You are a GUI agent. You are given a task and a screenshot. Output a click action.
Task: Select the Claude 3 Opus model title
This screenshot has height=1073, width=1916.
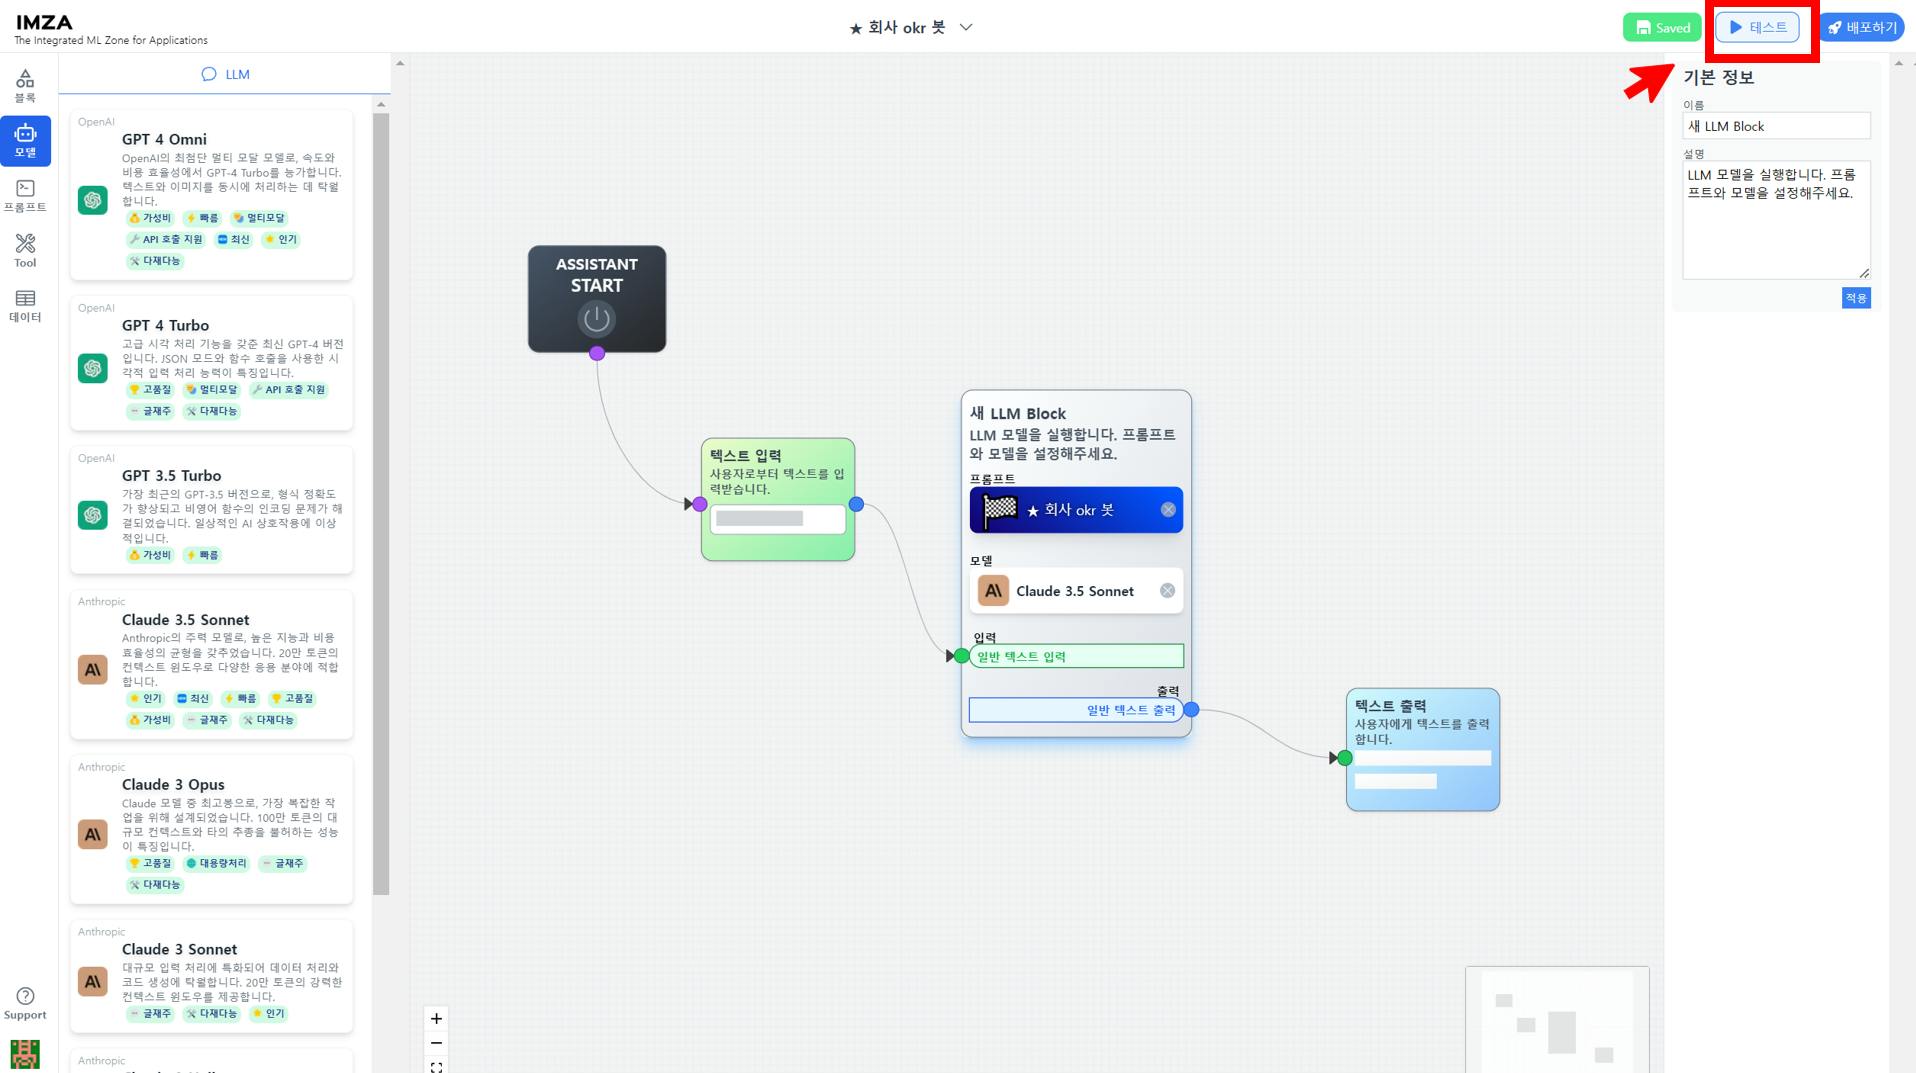click(173, 784)
